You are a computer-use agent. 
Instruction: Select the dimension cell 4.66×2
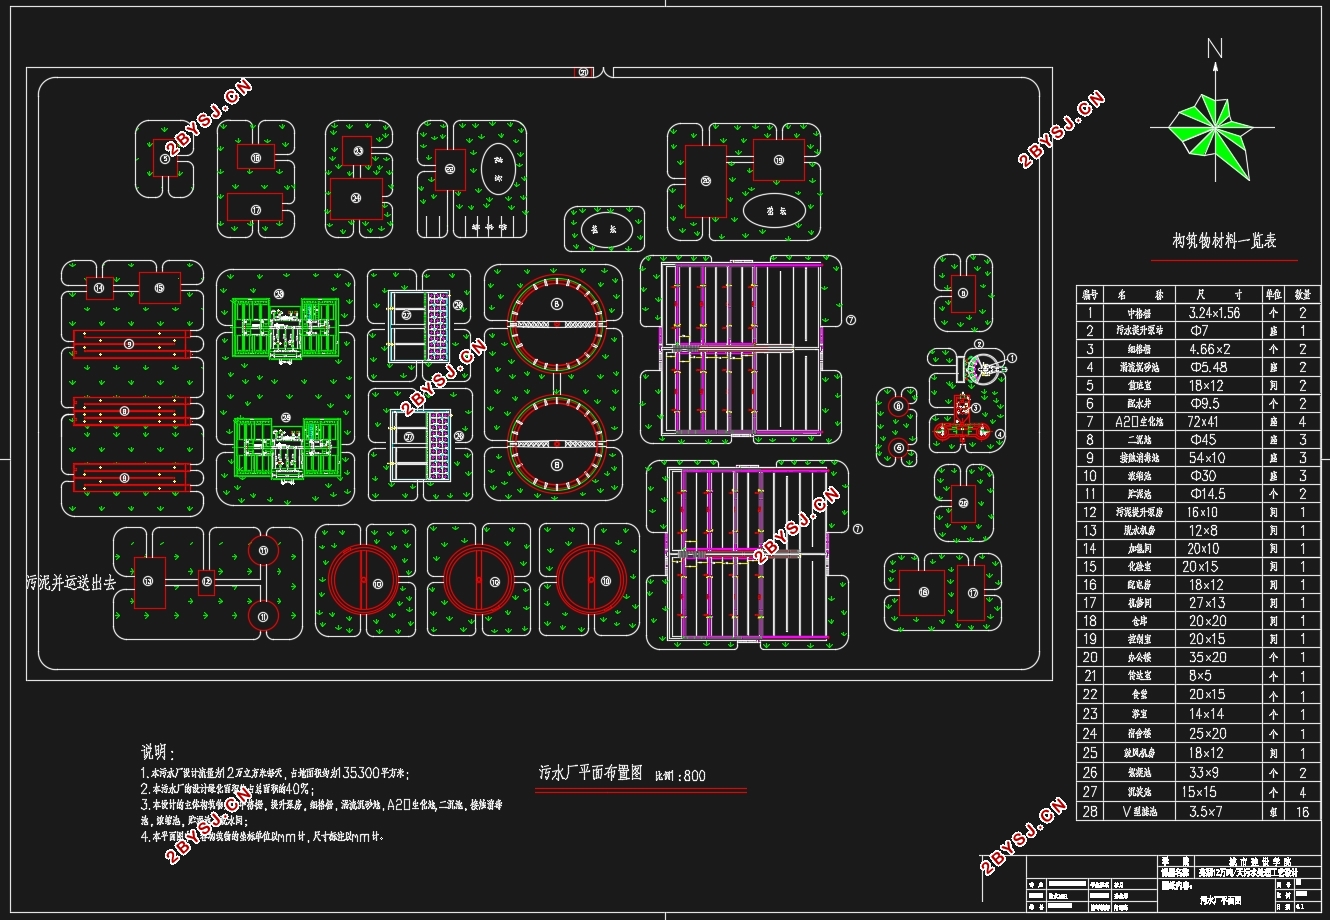click(1209, 349)
